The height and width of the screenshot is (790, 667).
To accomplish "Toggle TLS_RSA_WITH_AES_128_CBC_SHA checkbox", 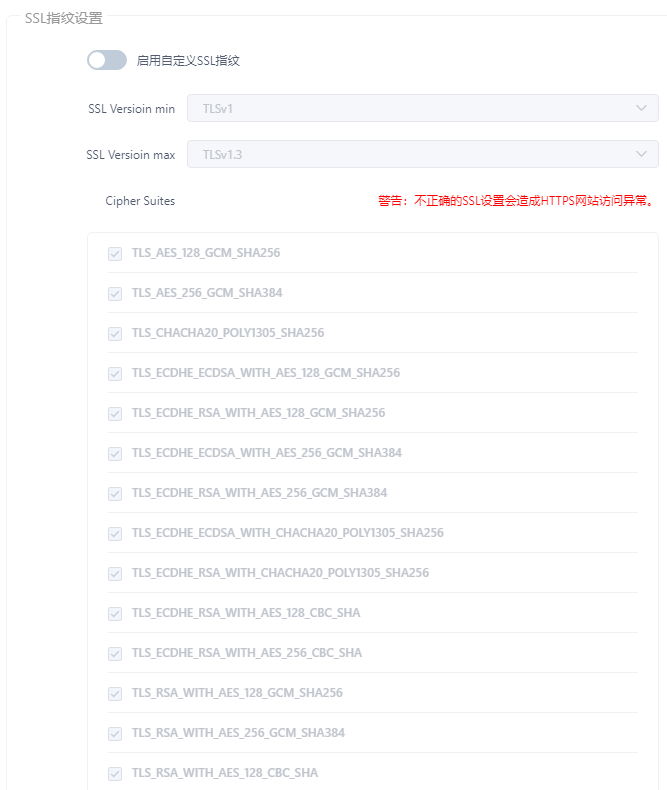I will pyautogui.click(x=115, y=774).
